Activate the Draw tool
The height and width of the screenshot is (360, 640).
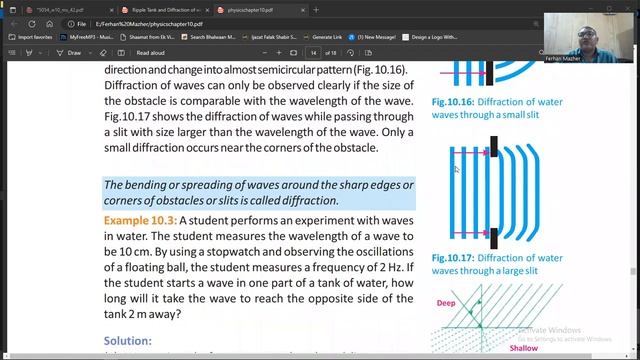(x=69, y=53)
